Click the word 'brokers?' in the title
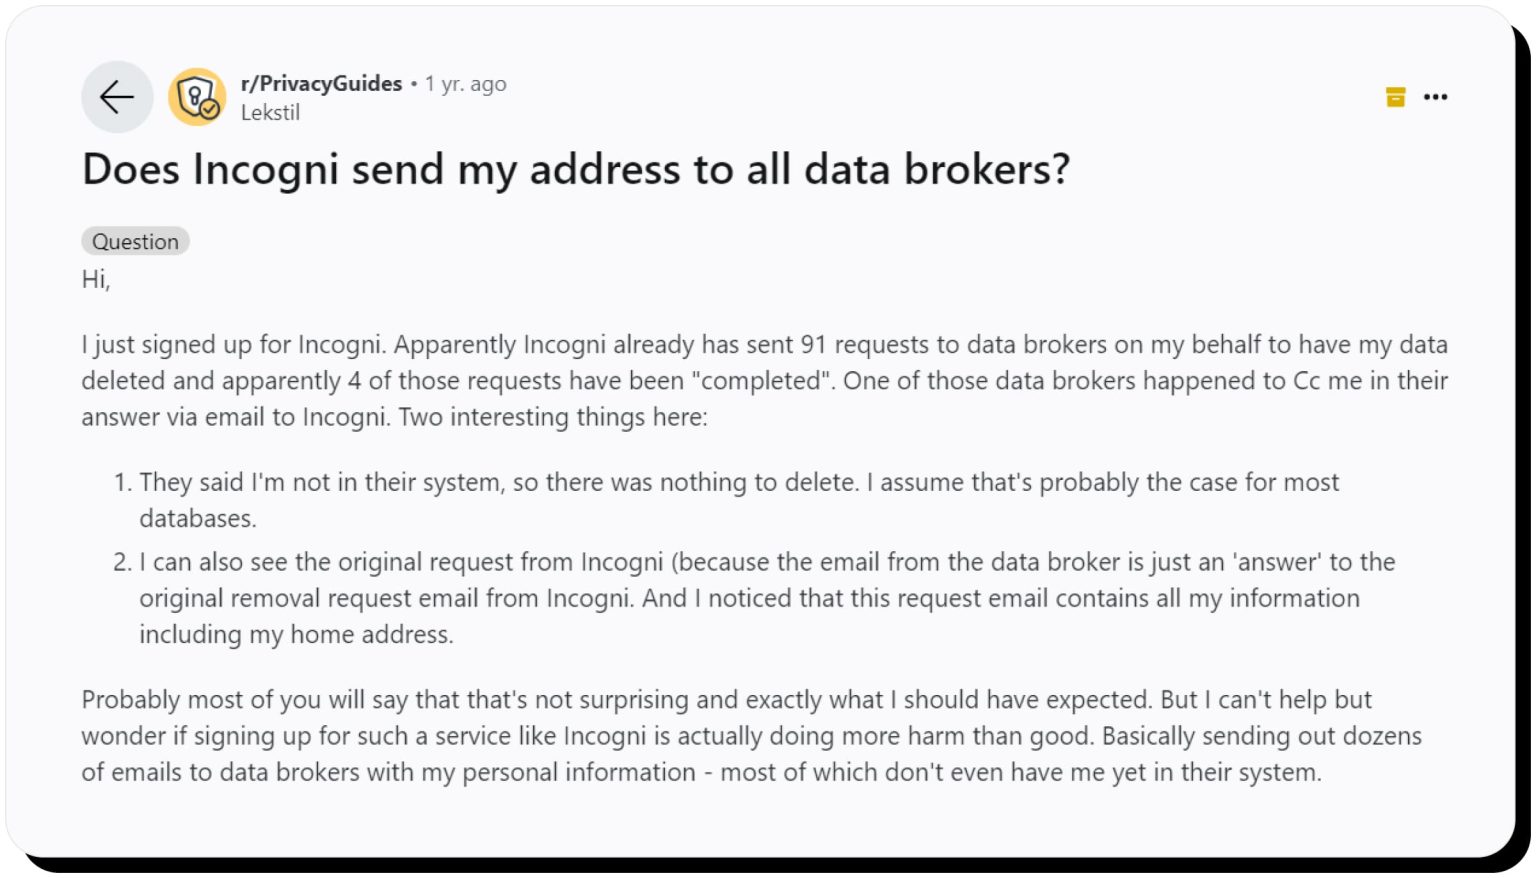 [986, 169]
